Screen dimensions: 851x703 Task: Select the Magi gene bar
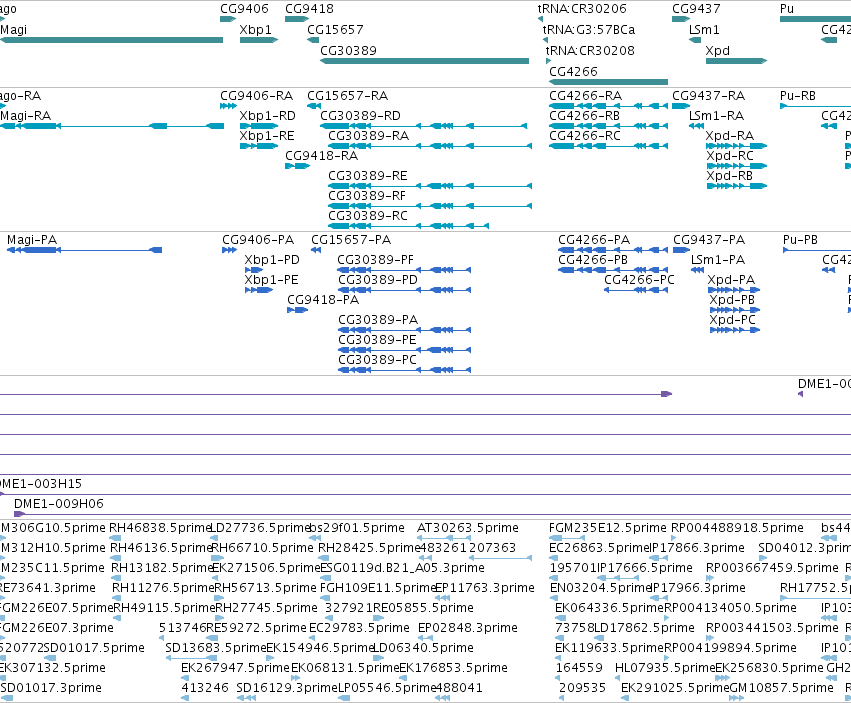point(111,40)
